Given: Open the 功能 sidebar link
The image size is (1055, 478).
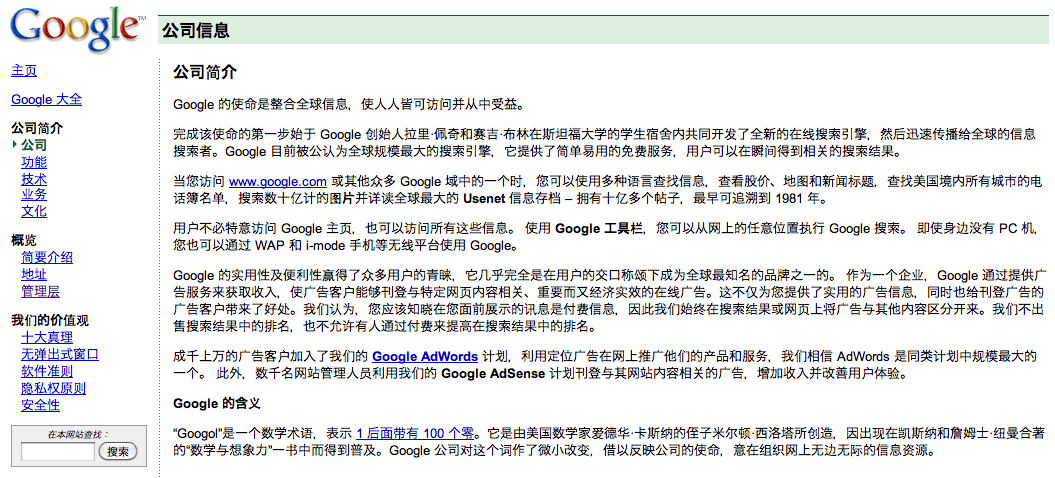Looking at the screenshot, I should coord(34,162).
